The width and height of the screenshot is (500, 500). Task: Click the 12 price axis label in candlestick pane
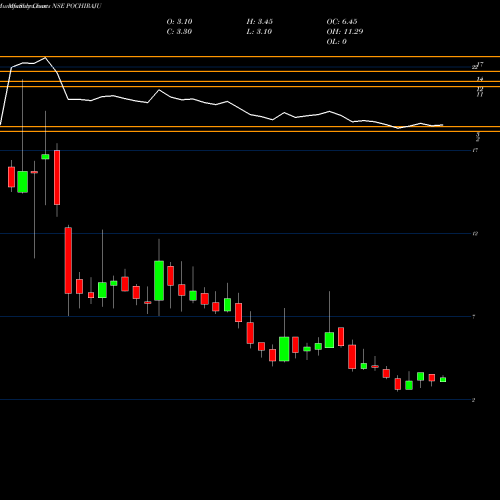click(476, 234)
